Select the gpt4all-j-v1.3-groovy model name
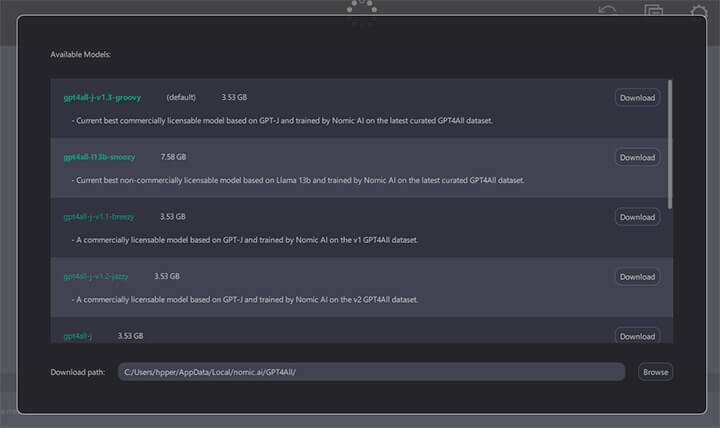 (x=102, y=97)
